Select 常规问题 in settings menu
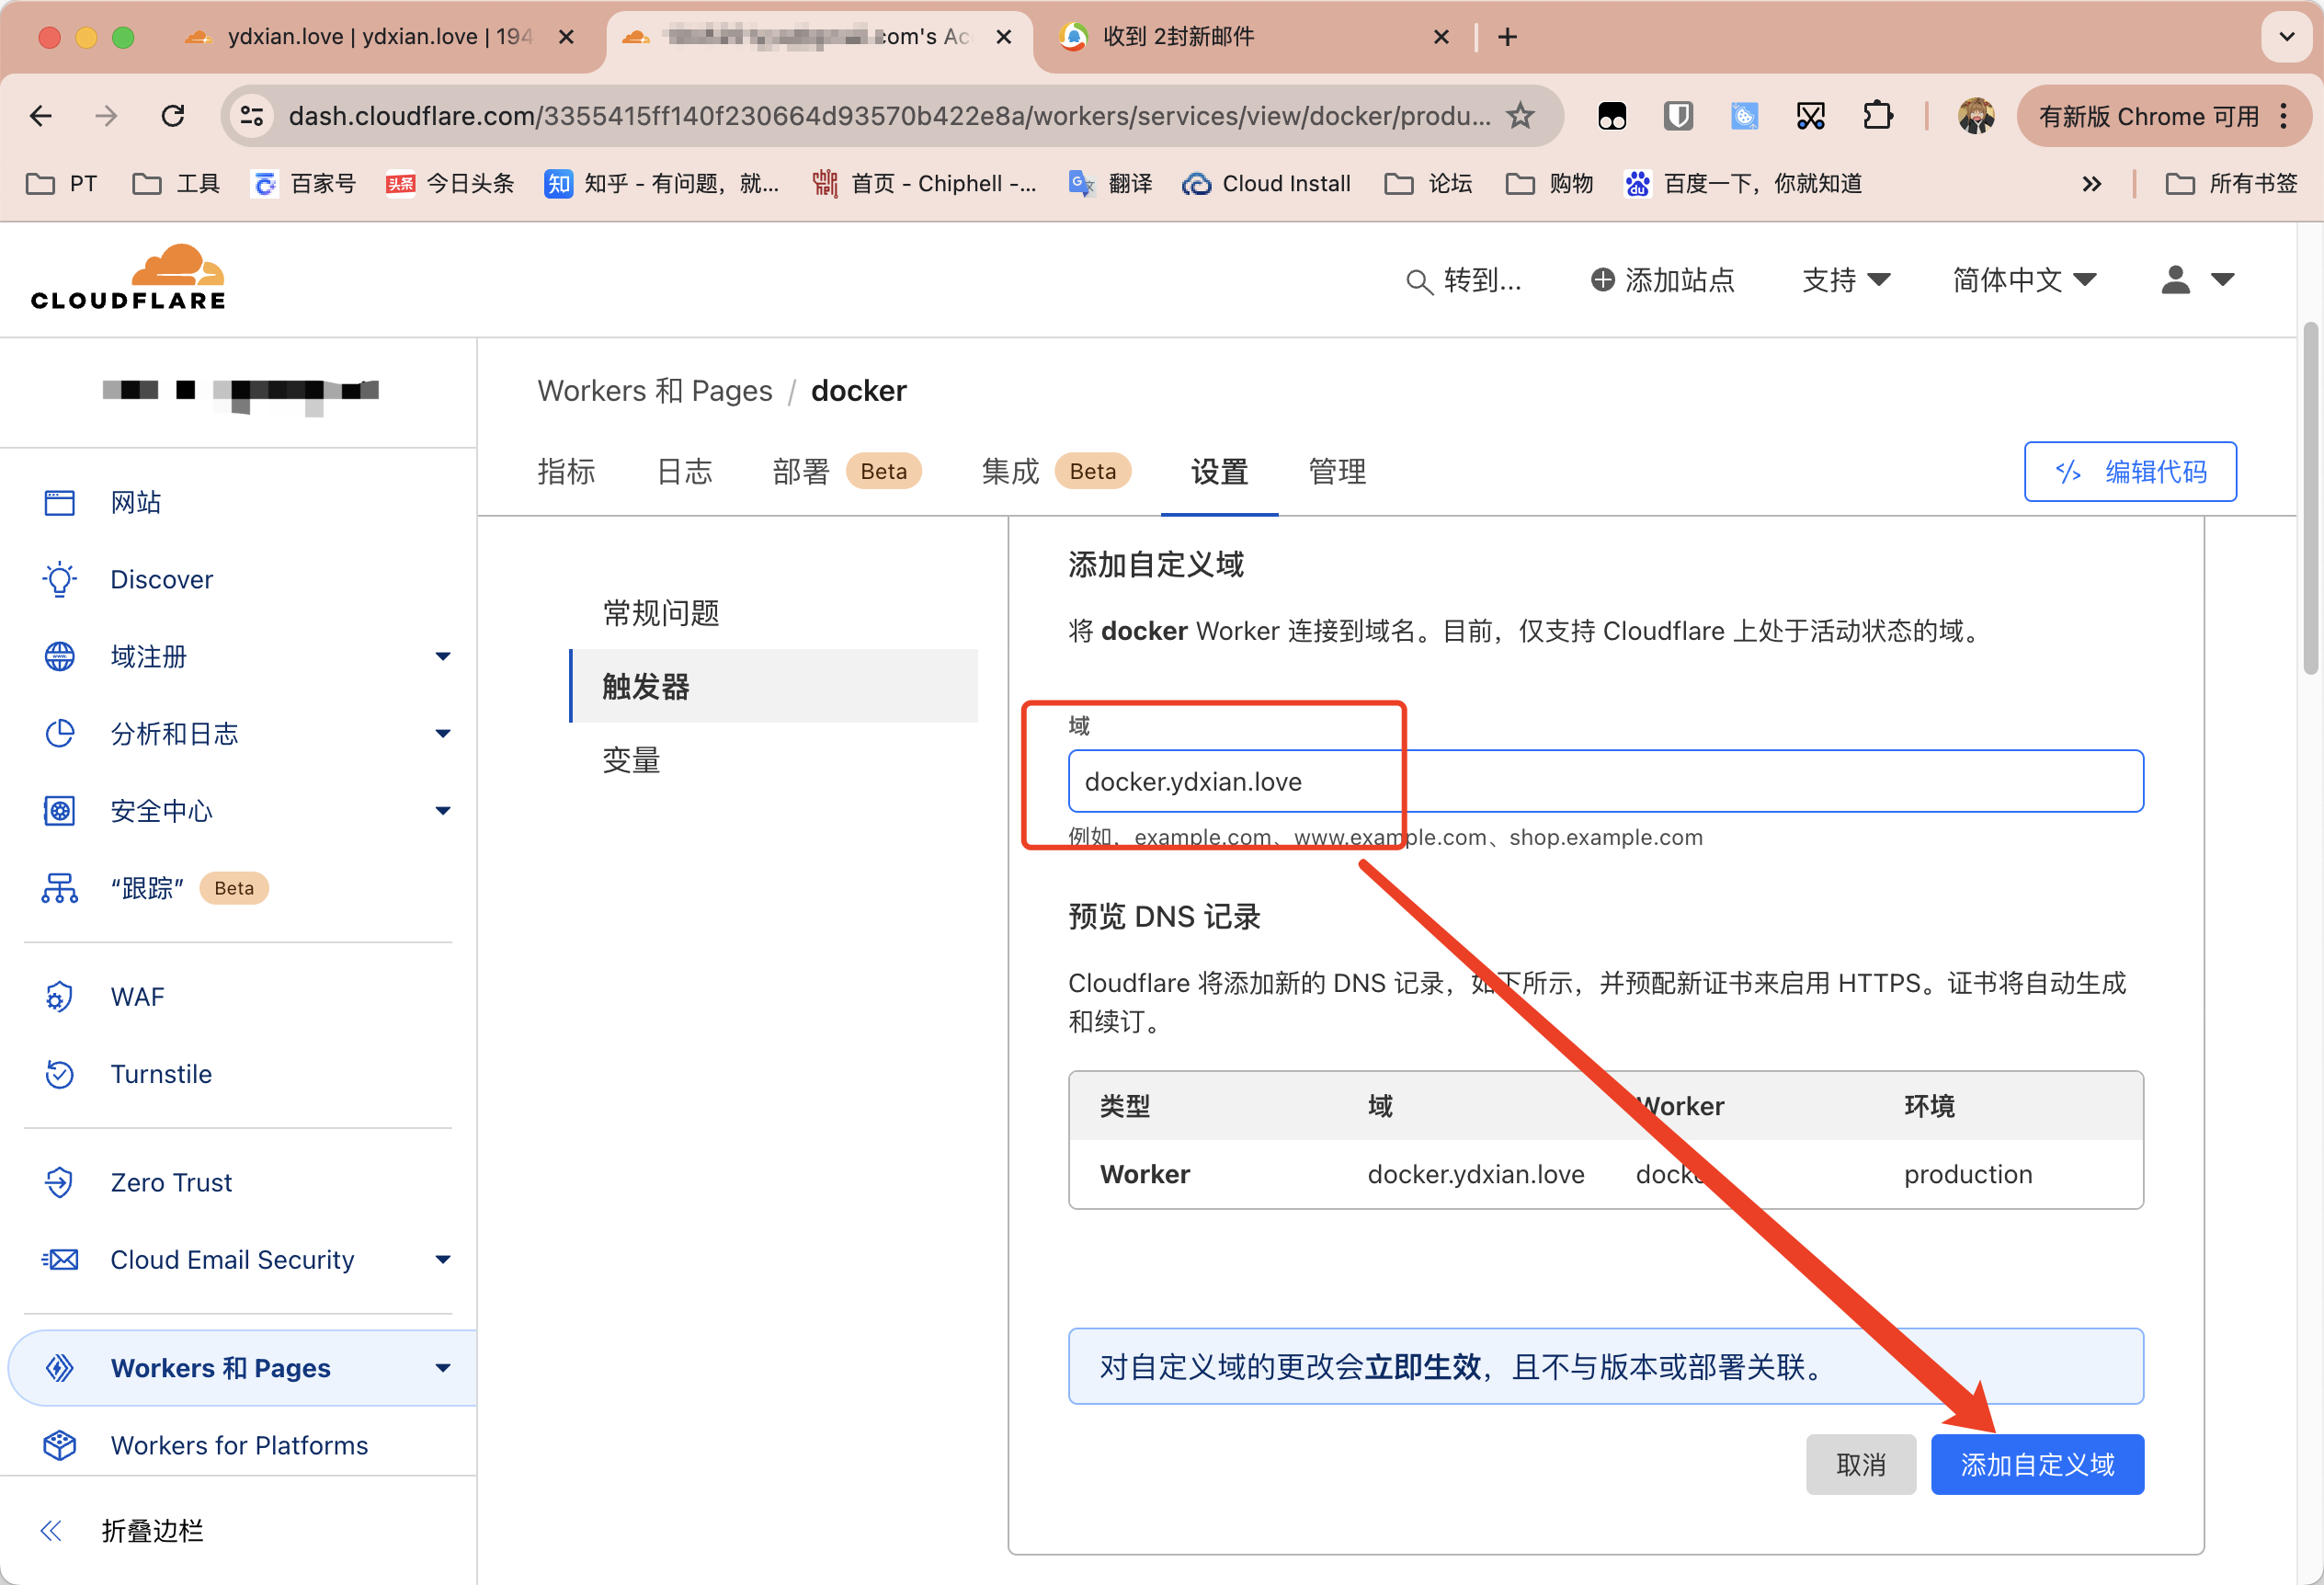 (x=661, y=612)
